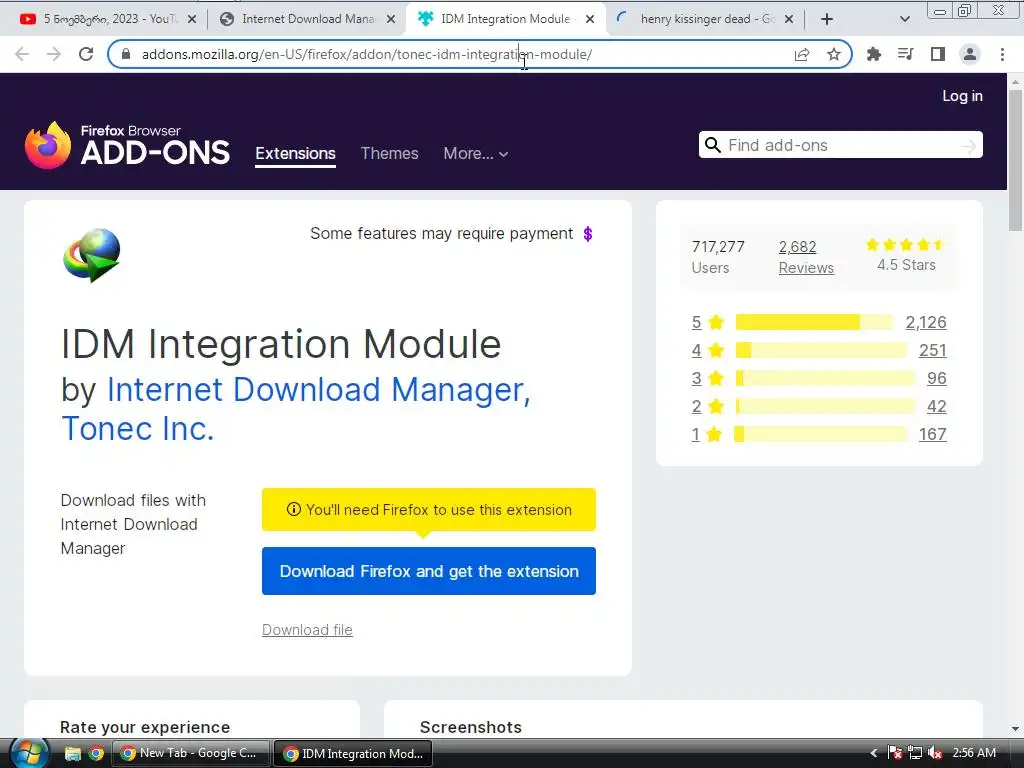Screen dimensions: 1024x768
Task: Open the 42 two-star reviews count
Action: click(936, 406)
